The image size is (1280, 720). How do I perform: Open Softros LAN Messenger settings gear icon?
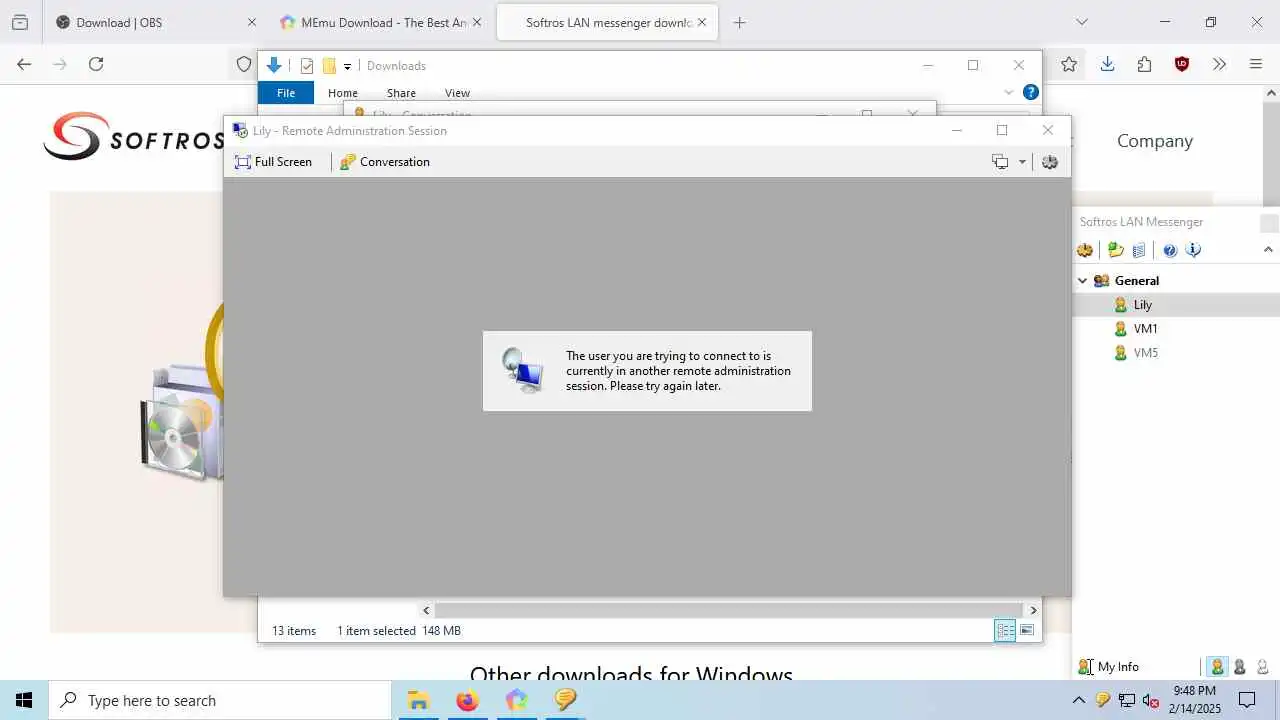coord(1085,250)
